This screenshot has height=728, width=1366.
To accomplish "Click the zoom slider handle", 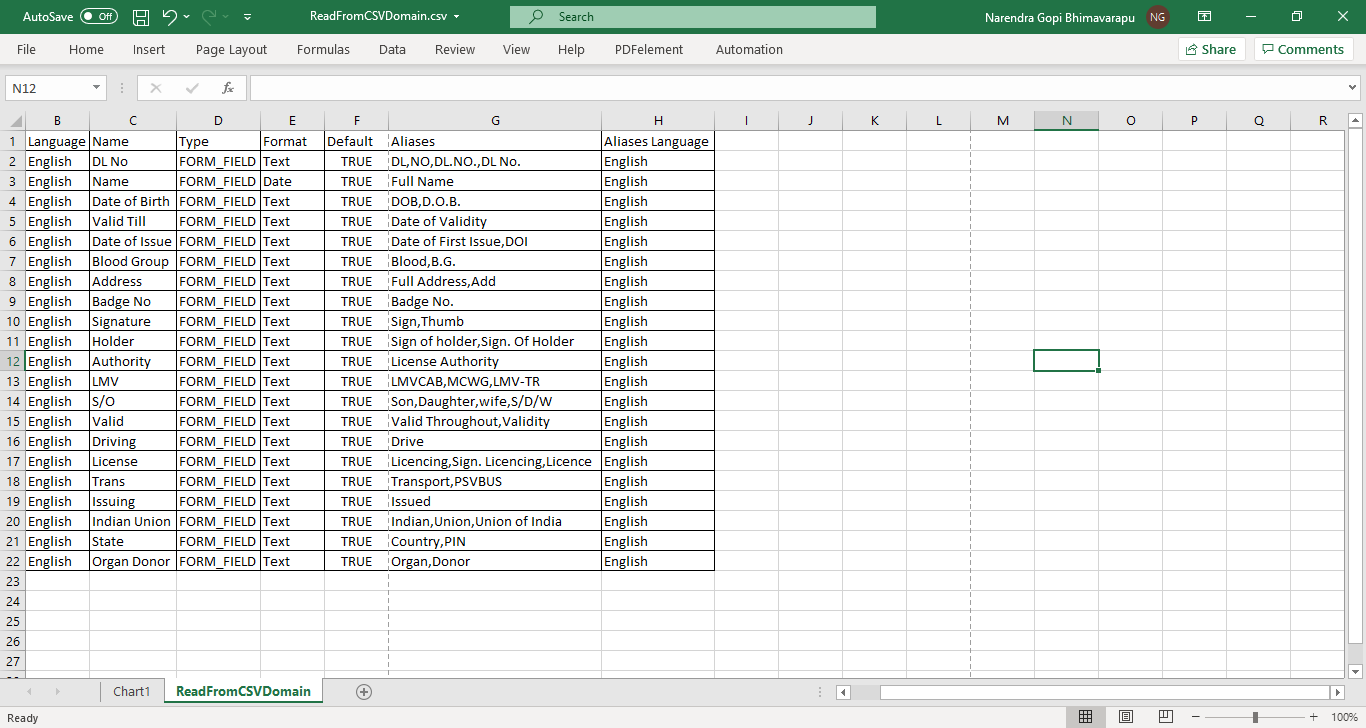I will click(x=1255, y=717).
